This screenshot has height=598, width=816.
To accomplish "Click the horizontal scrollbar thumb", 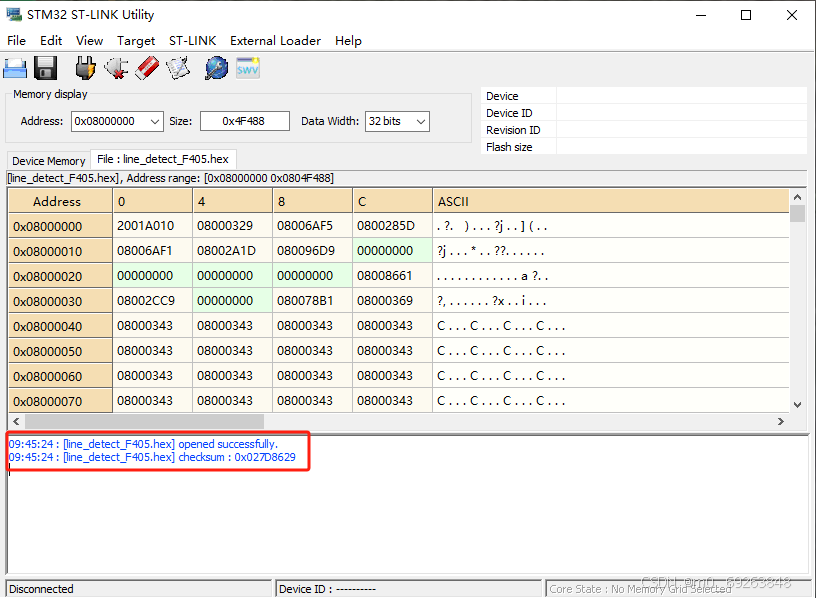I will [144, 421].
